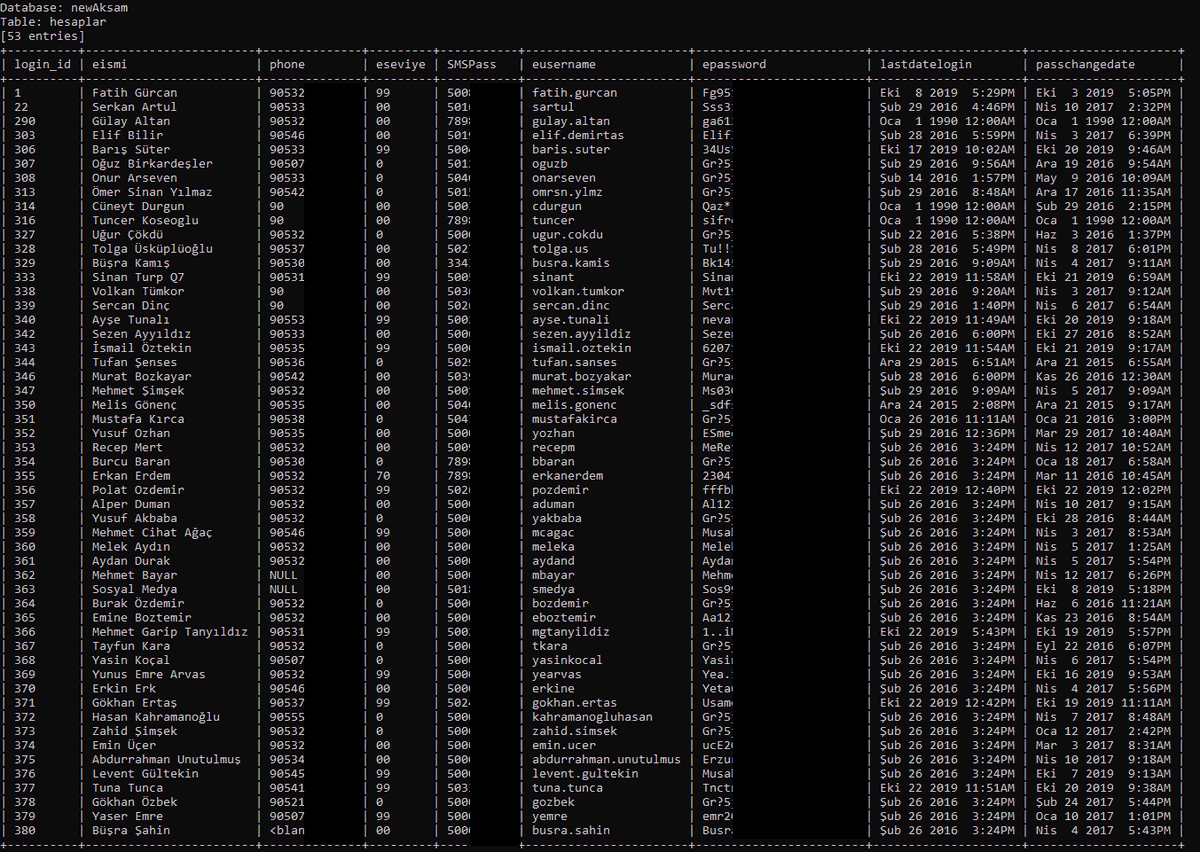
Task: Click the eismi cell 'Mehmet Garip Tanyıldız'
Action: 170,631
